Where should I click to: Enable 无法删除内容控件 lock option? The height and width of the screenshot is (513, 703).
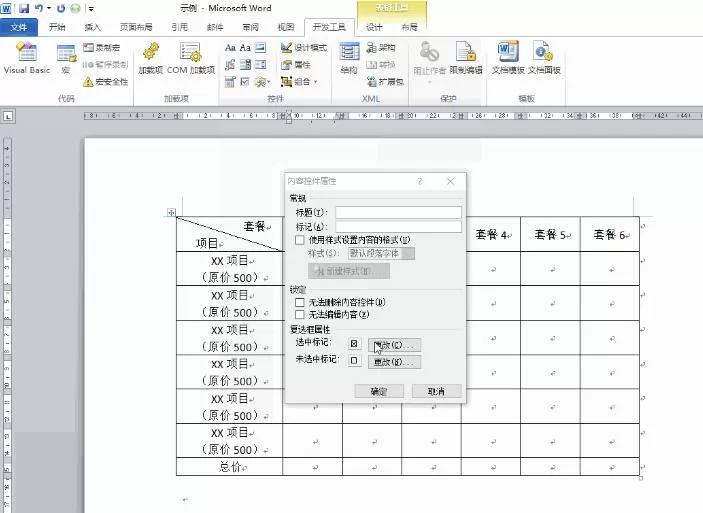pyautogui.click(x=299, y=302)
